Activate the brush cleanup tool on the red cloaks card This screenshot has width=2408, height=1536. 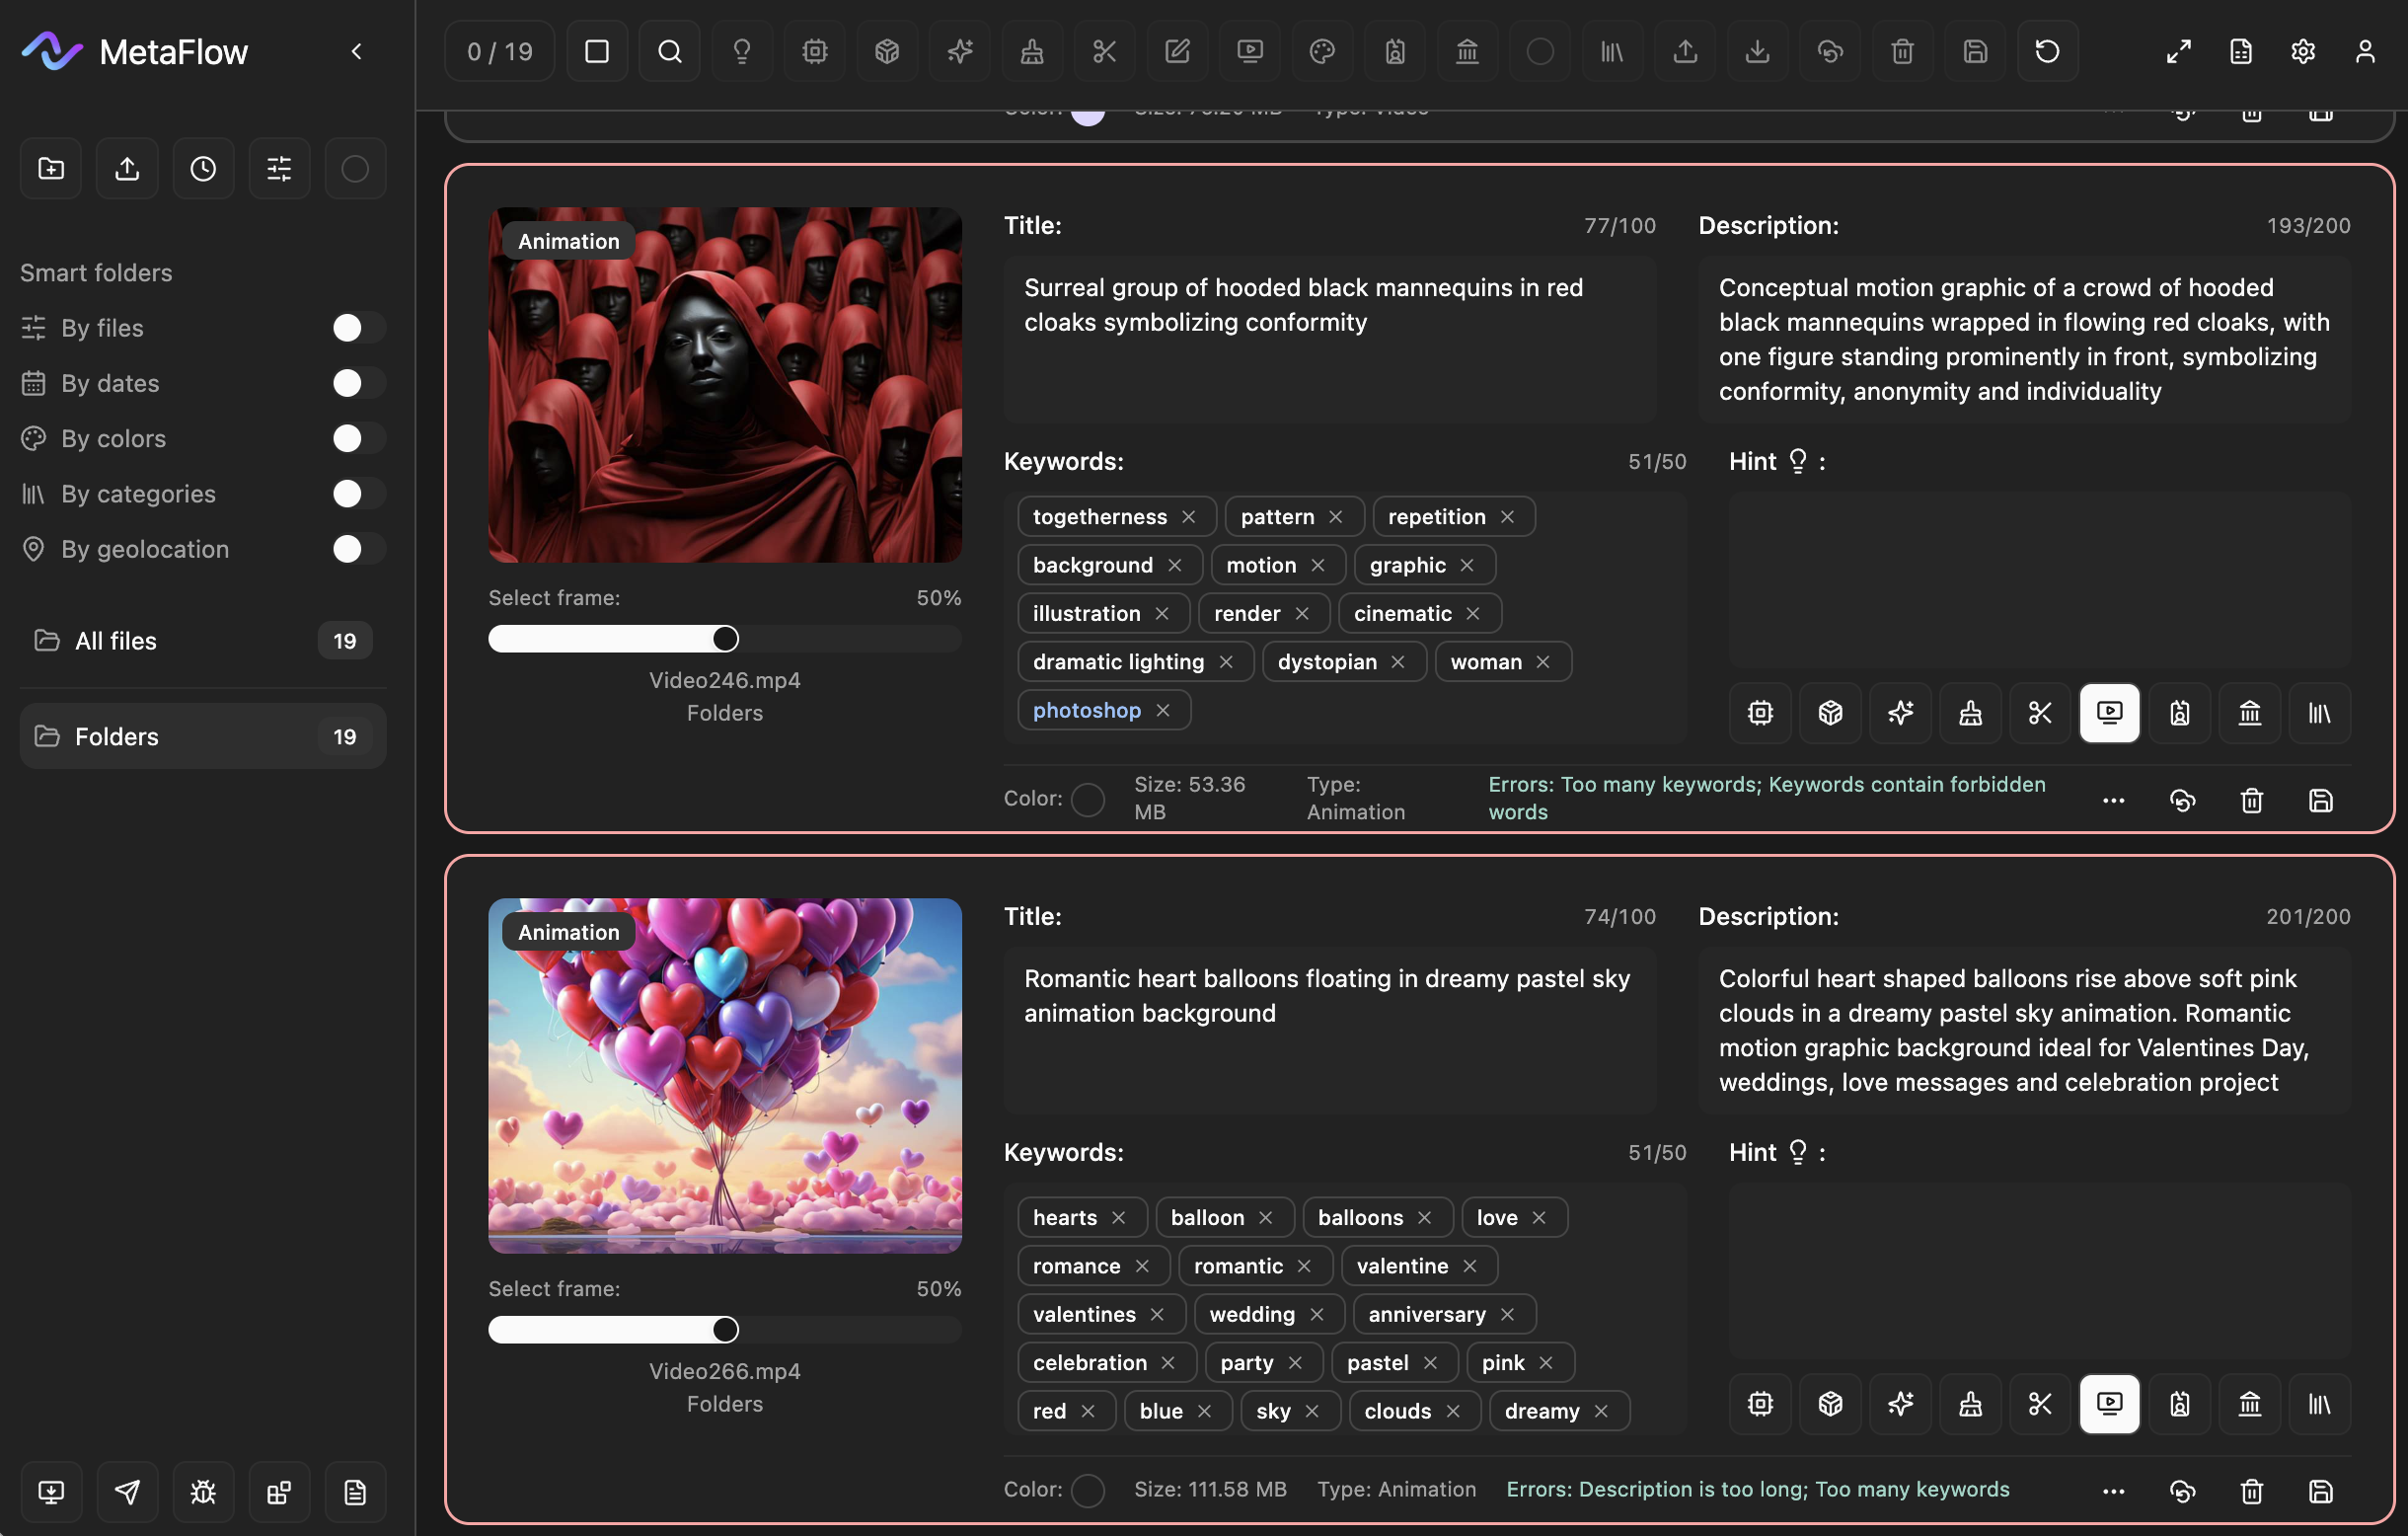pos(1969,713)
